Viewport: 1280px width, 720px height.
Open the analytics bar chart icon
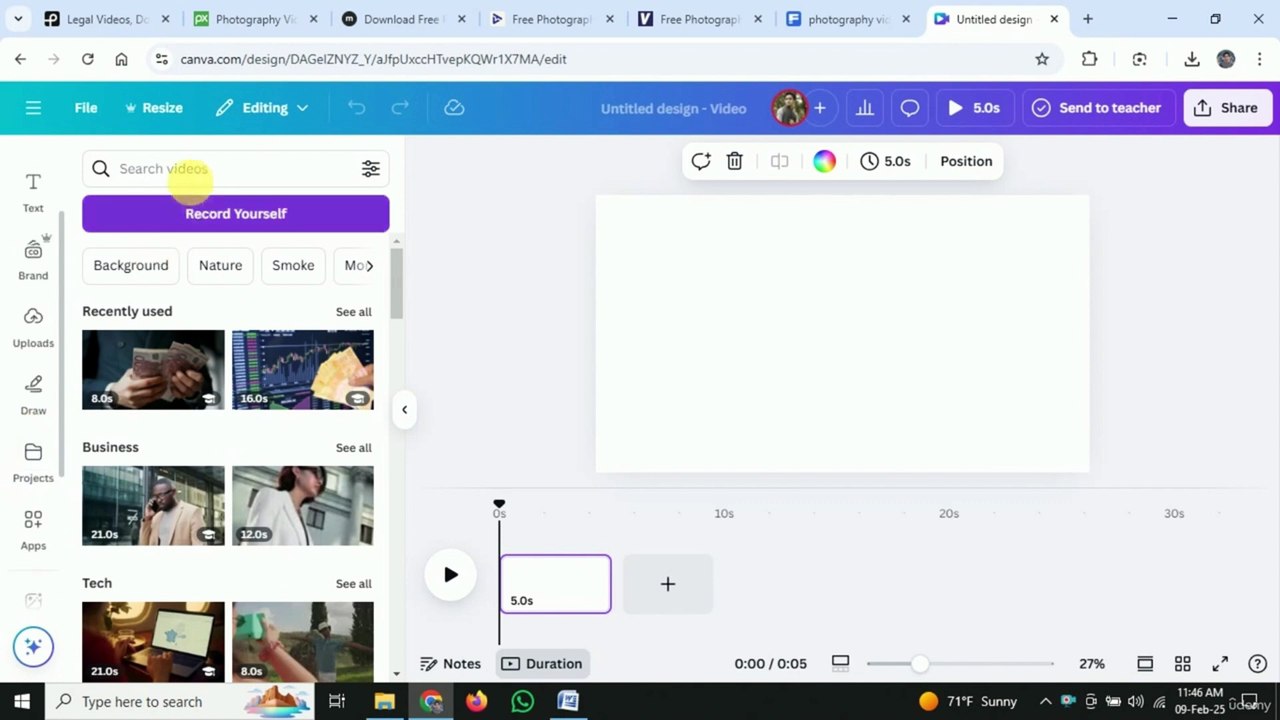coord(865,108)
